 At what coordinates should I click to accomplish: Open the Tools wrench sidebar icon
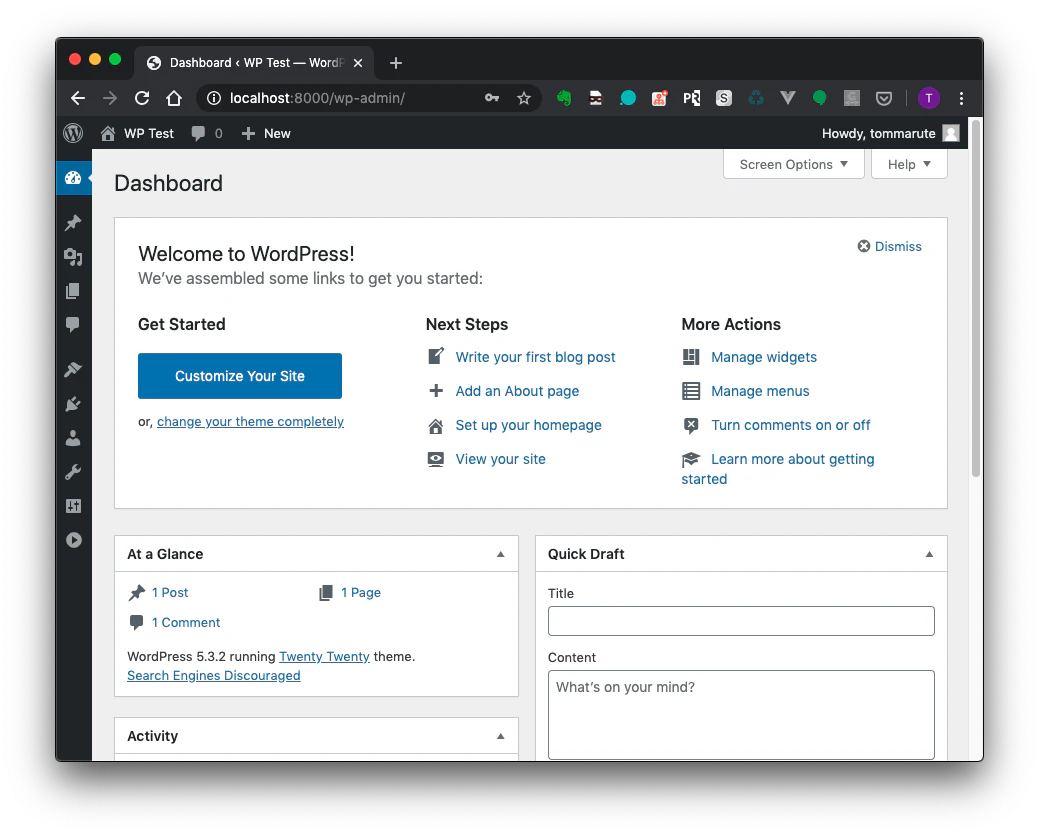pyautogui.click(x=73, y=472)
